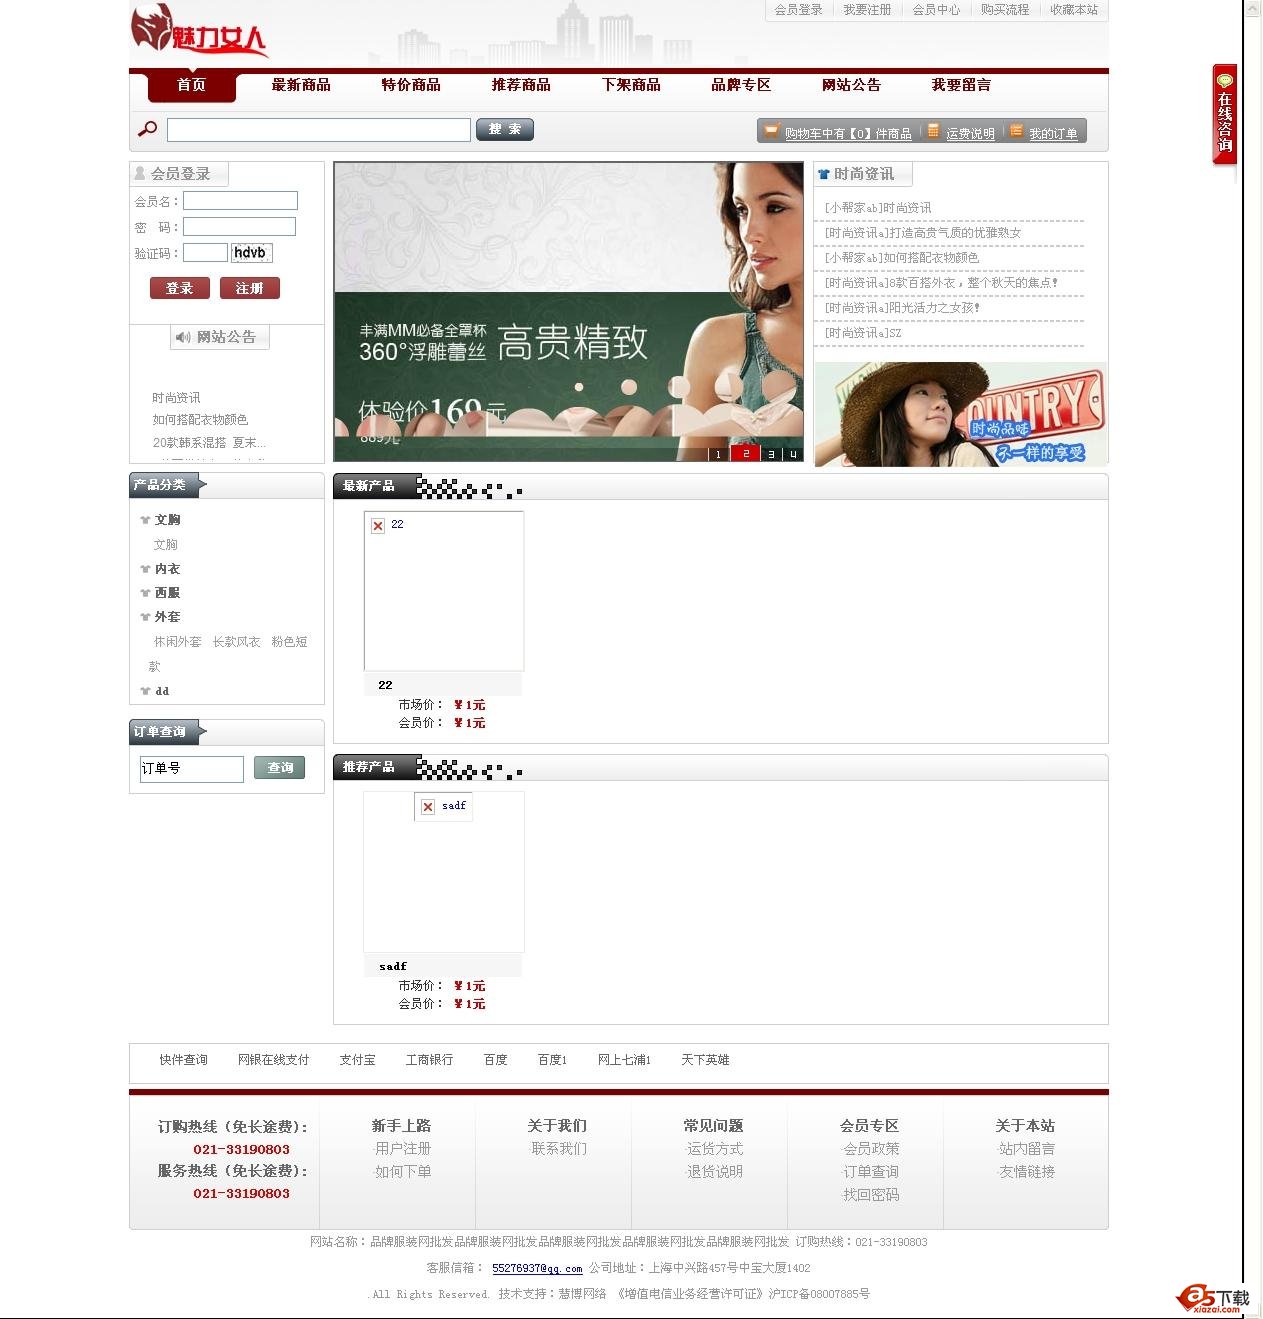Open 品牌专区 menu item
Image resolution: width=1263 pixels, height=1319 pixels.
[x=741, y=85]
